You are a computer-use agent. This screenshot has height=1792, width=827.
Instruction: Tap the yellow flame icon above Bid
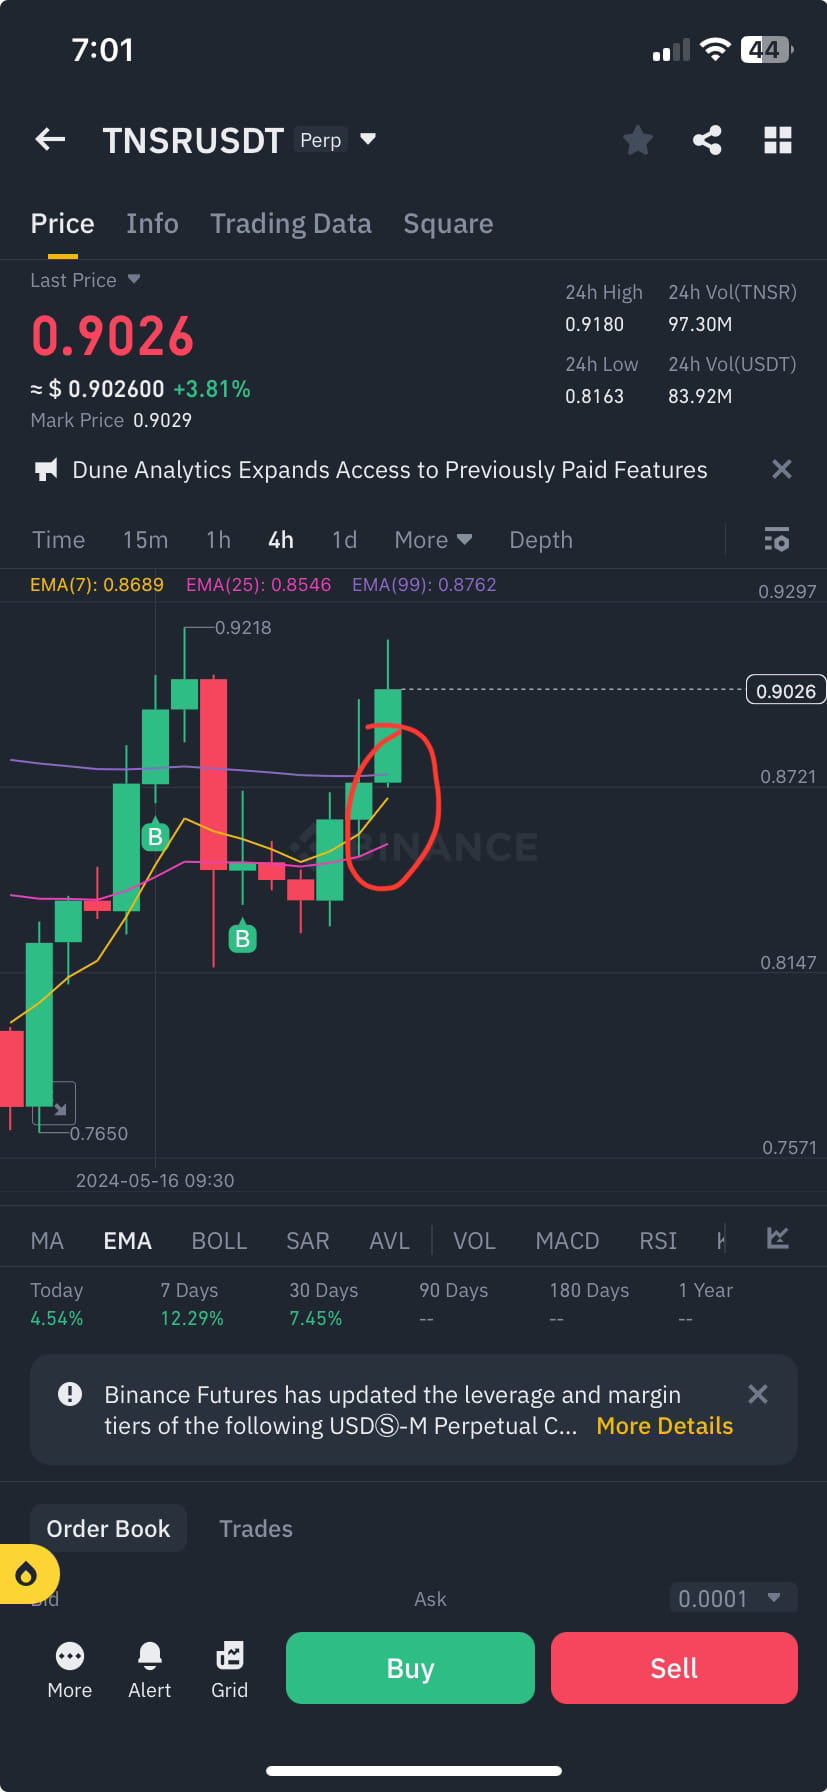point(28,1573)
